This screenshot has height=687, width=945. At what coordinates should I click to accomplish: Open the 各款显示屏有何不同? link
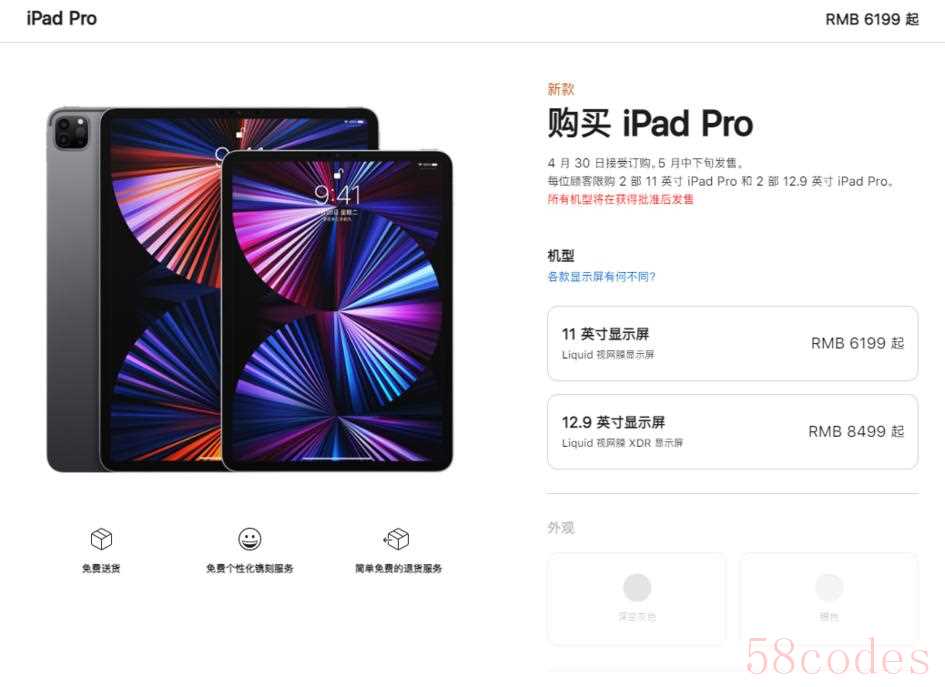tap(601, 277)
